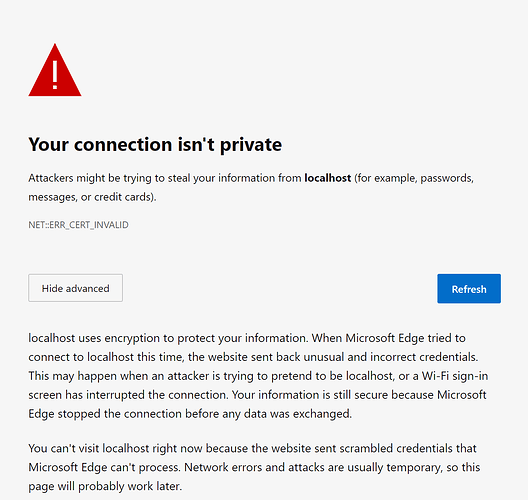Click the white exclamation mark inside the triangle
Viewport: 528px width, 500px height.
tap(55, 75)
